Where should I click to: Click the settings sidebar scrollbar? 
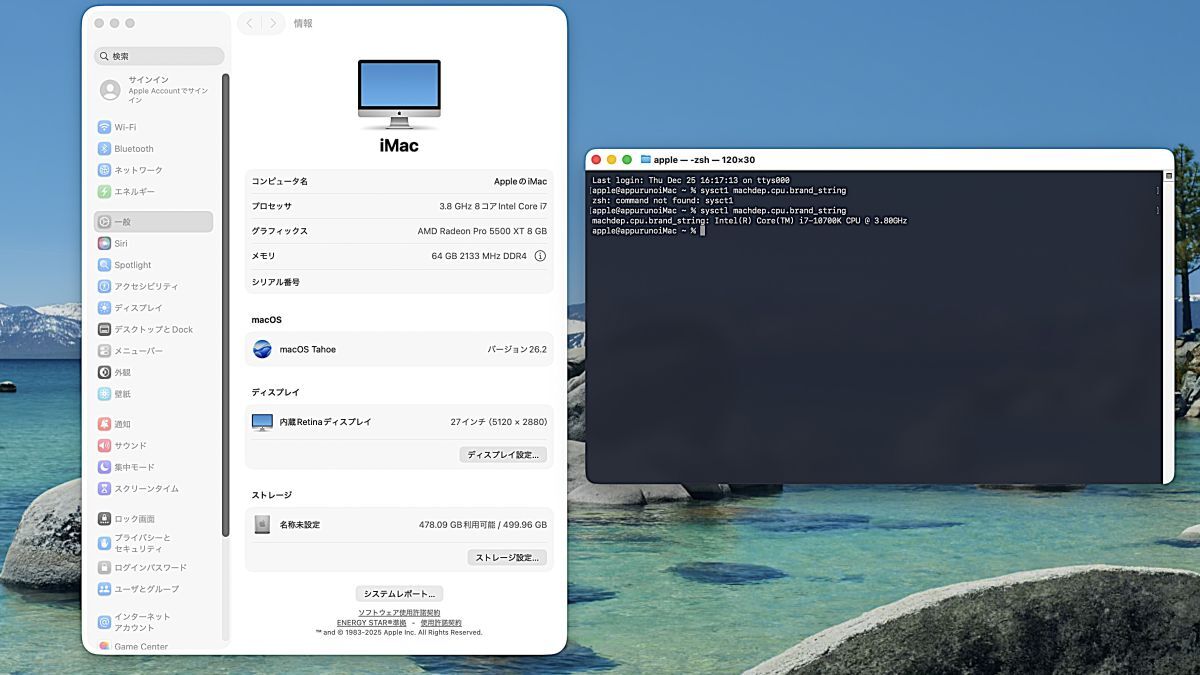[226, 305]
